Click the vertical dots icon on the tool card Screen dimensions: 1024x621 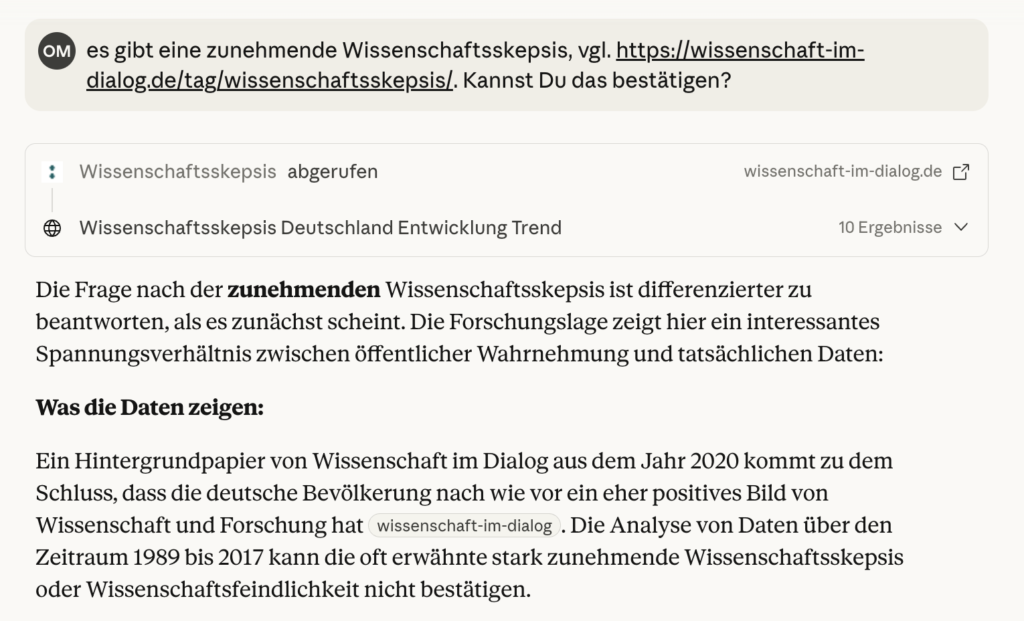coord(52,171)
